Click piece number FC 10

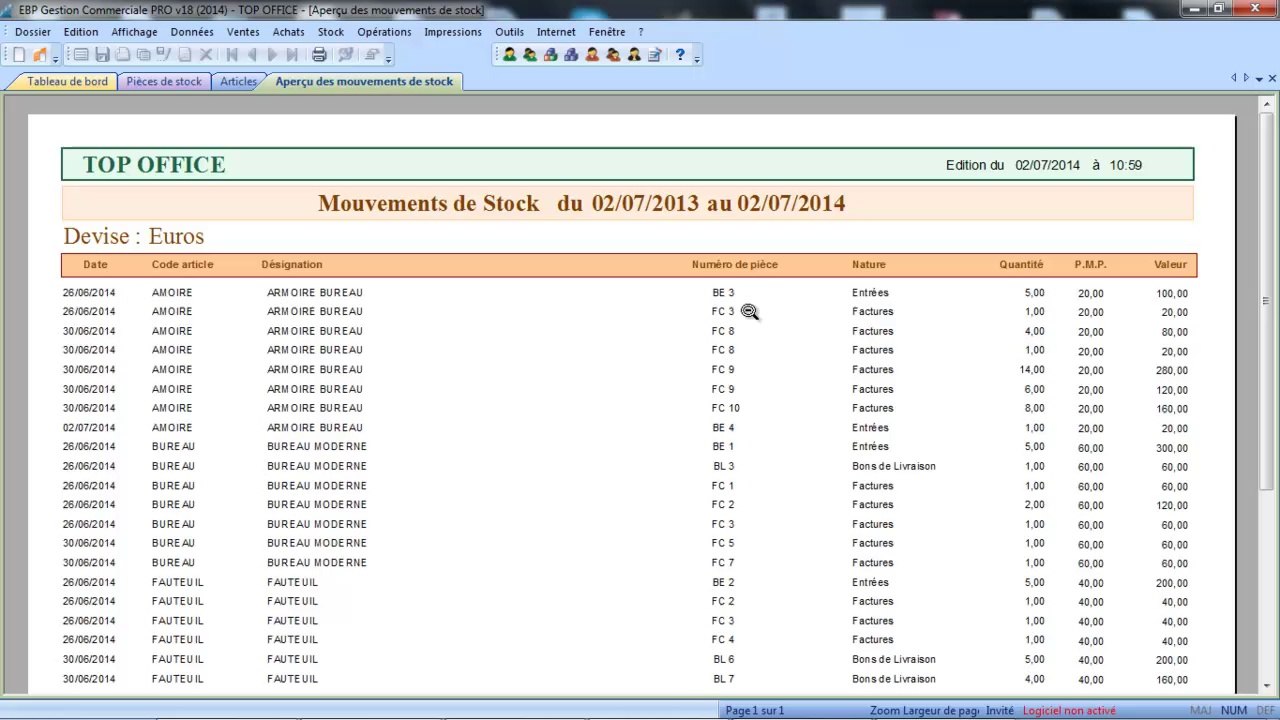726,408
